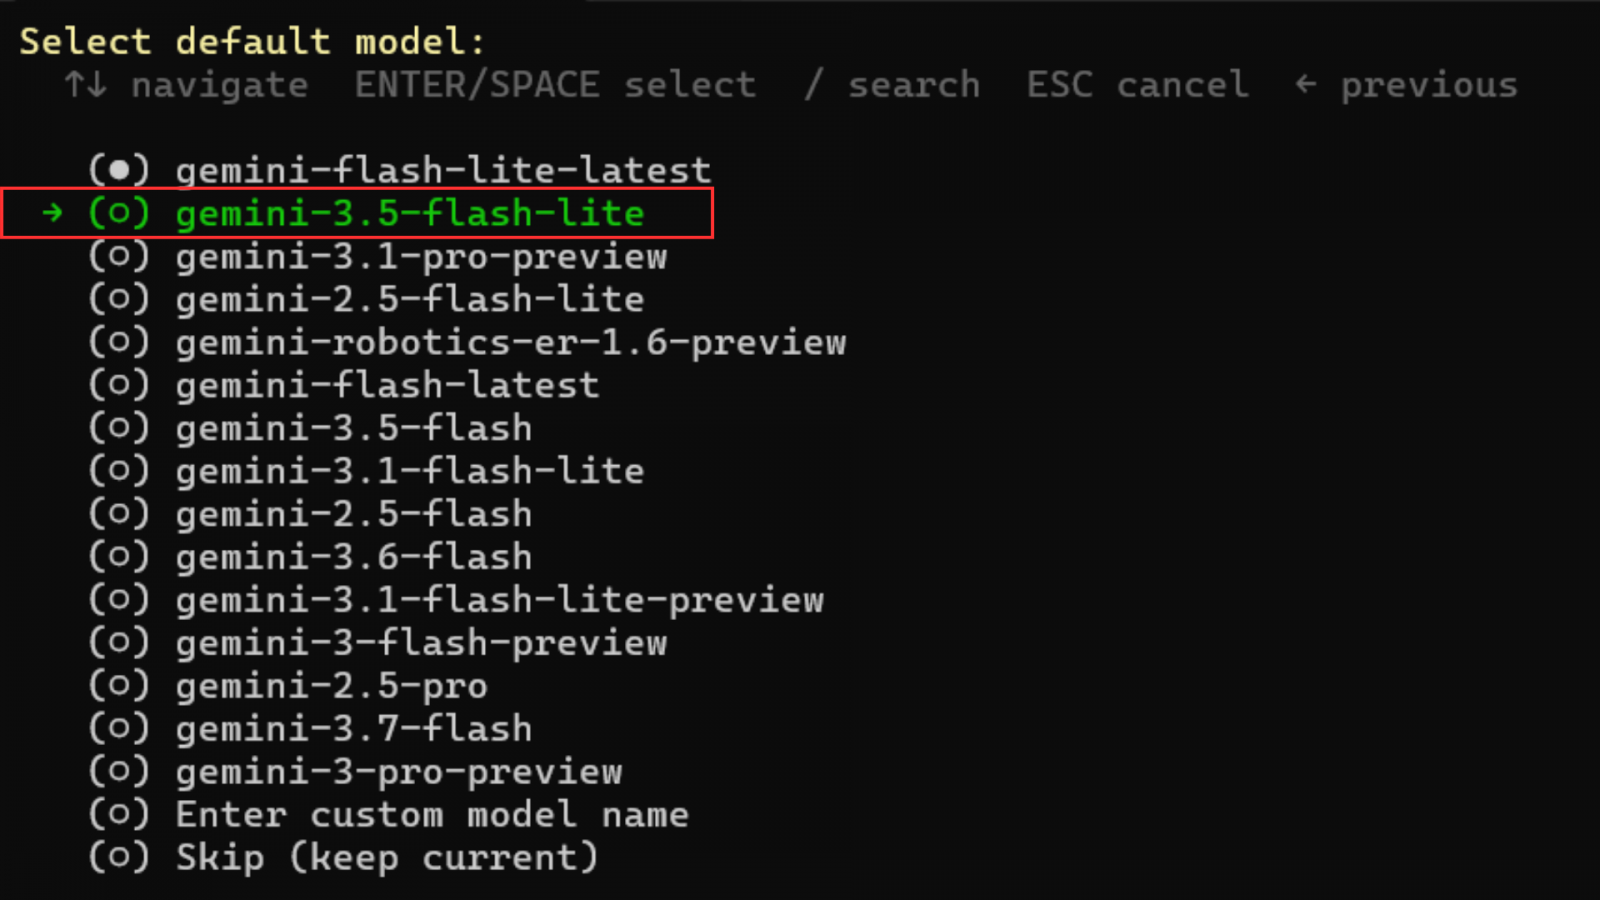Click the up-down navigate arrows hint
This screenshot has width=1600, height=900.
point(86,85)
